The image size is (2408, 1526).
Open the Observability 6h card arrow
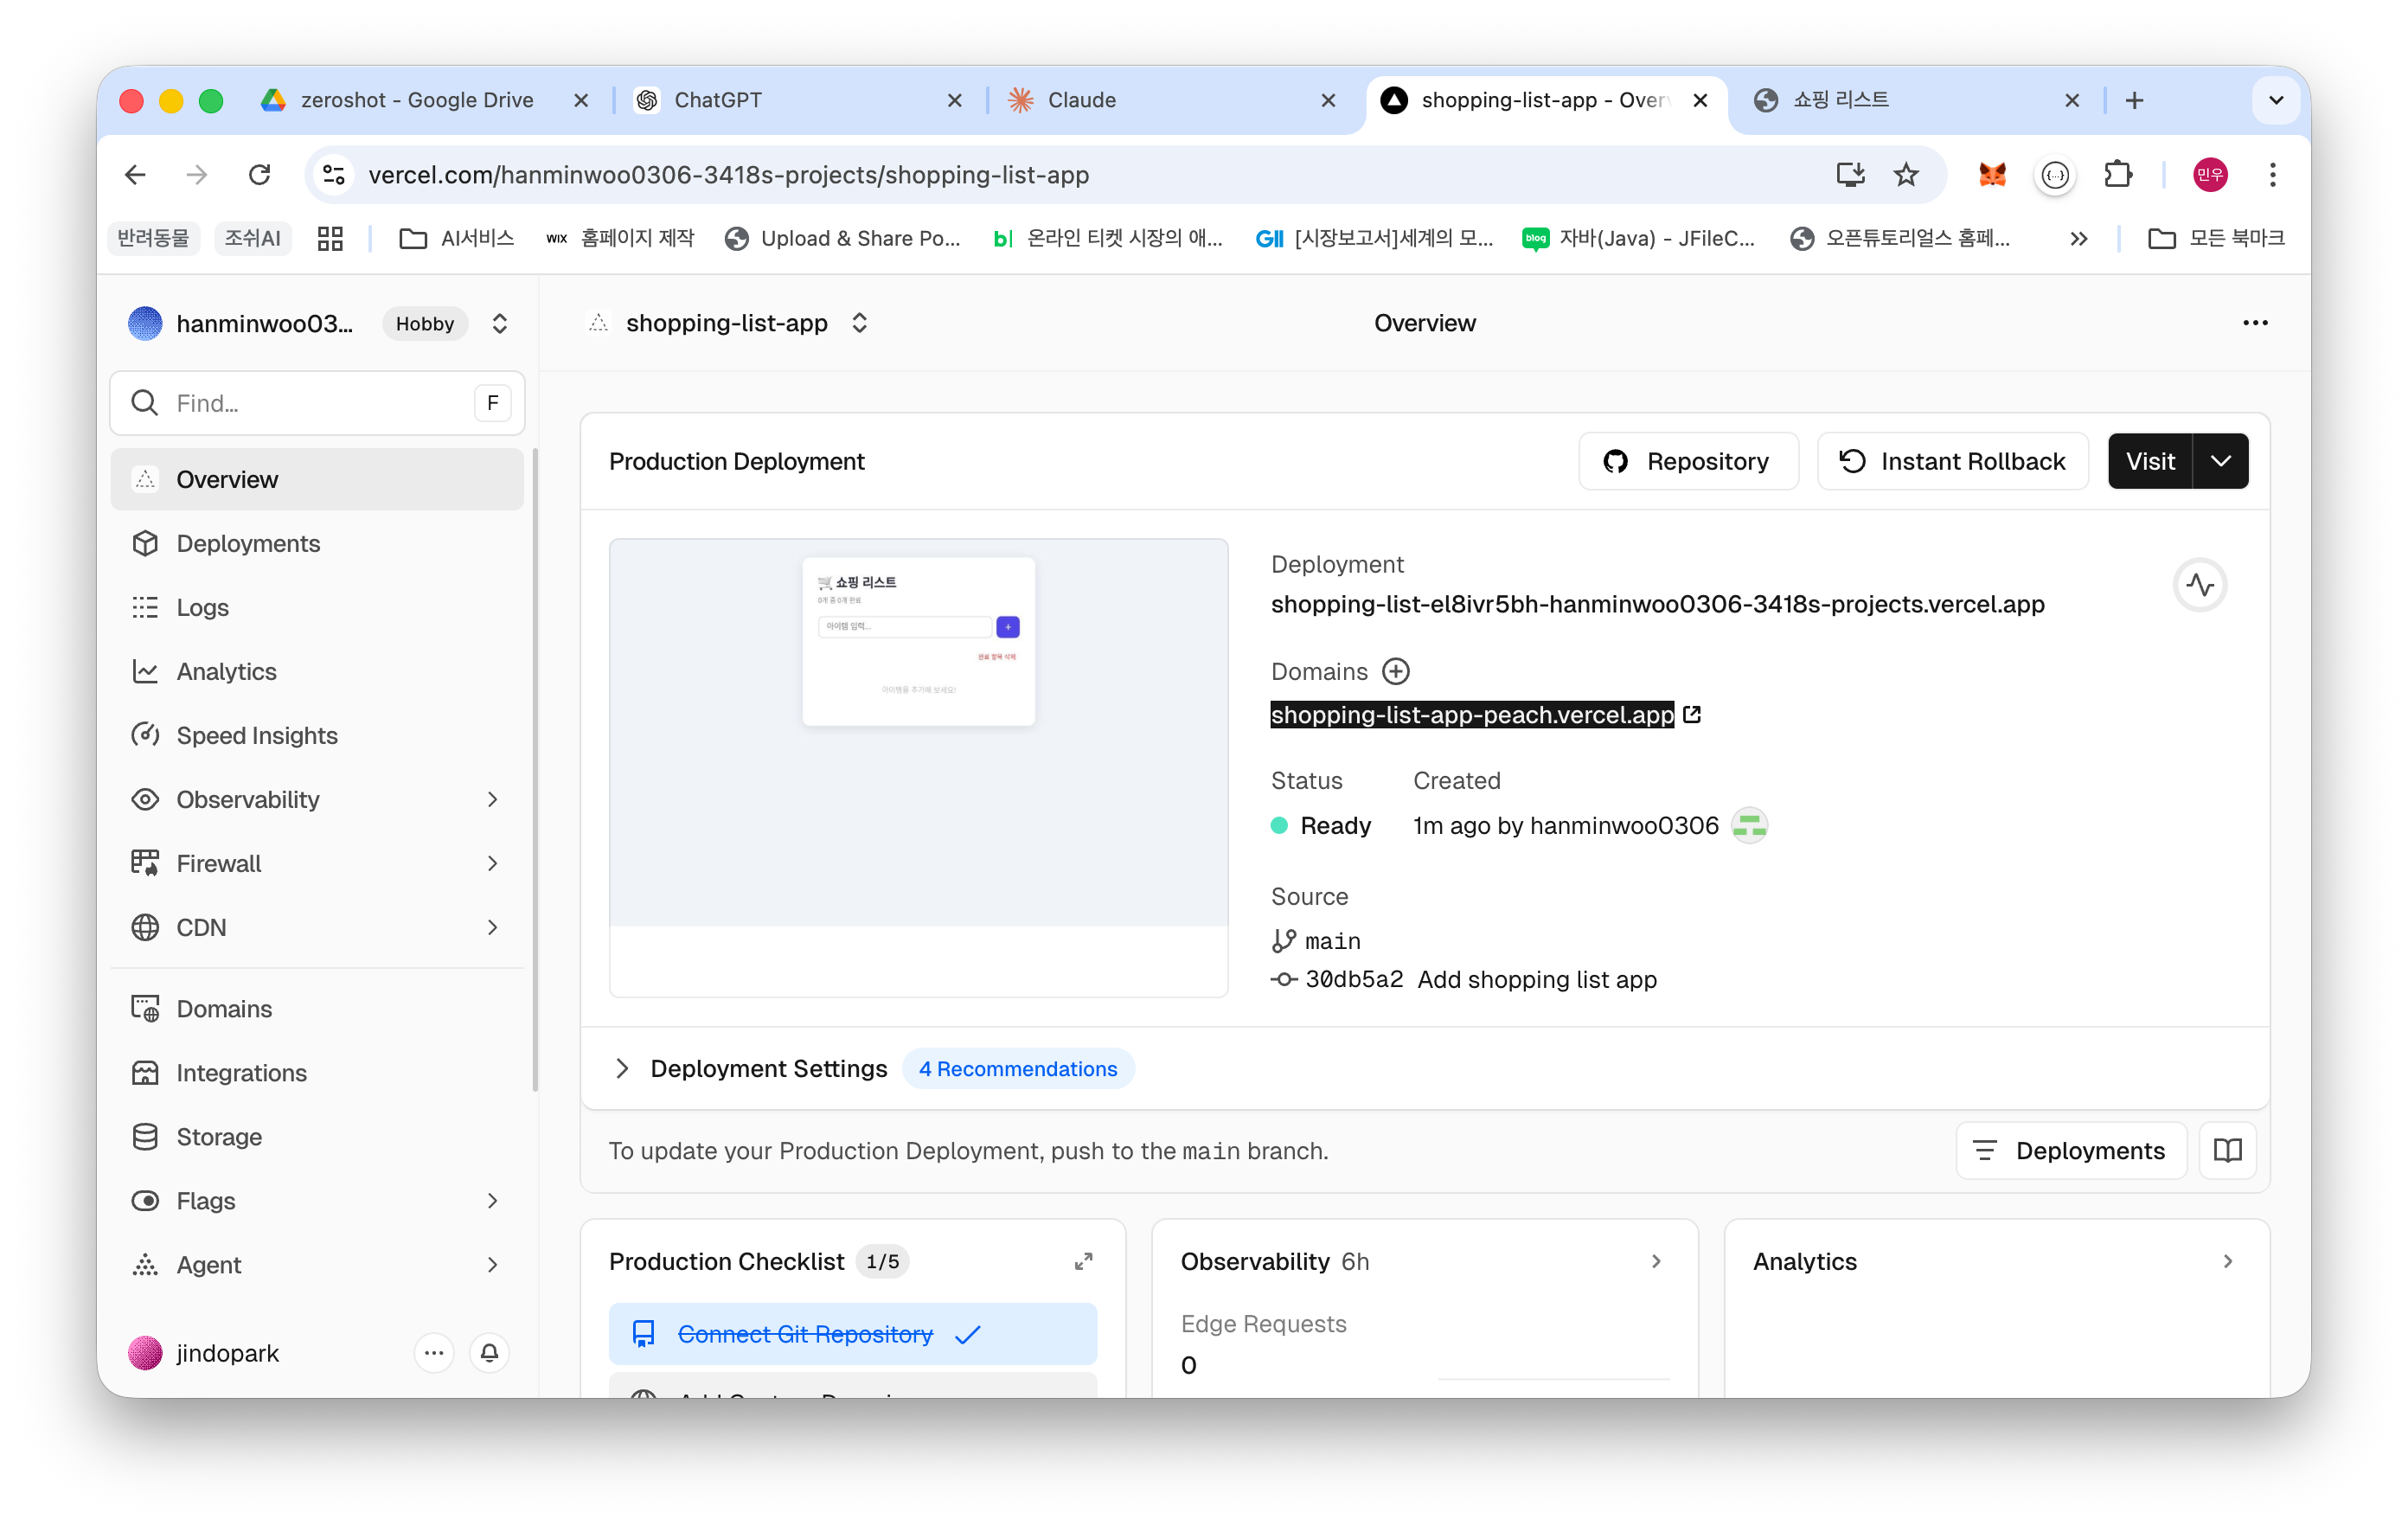[x=1656, y=1262]
